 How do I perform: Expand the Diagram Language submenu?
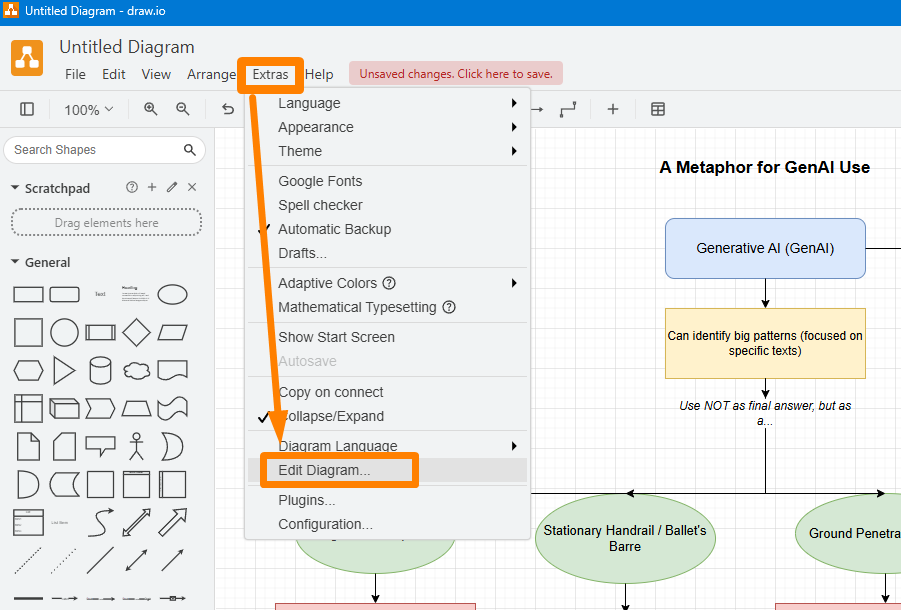387,446
